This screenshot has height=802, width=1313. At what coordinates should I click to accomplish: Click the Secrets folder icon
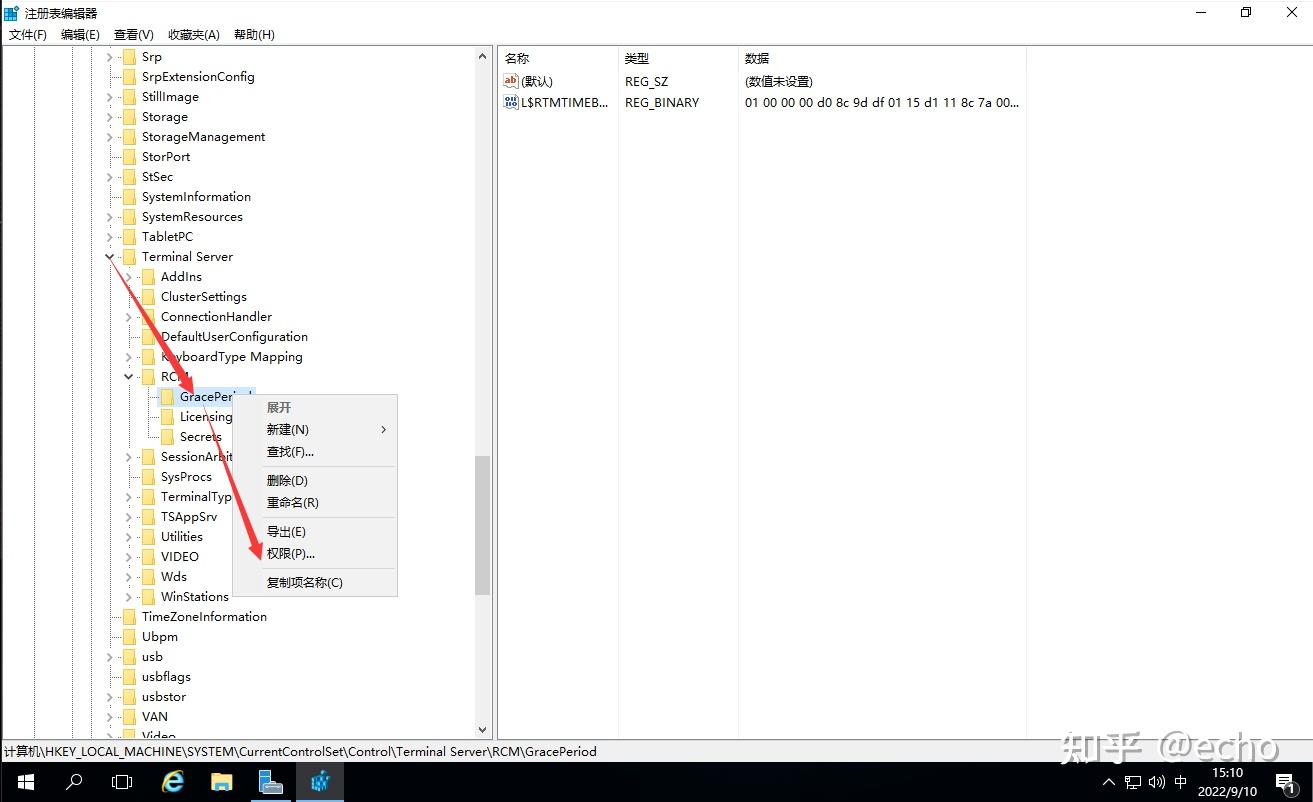coord(166,436)
